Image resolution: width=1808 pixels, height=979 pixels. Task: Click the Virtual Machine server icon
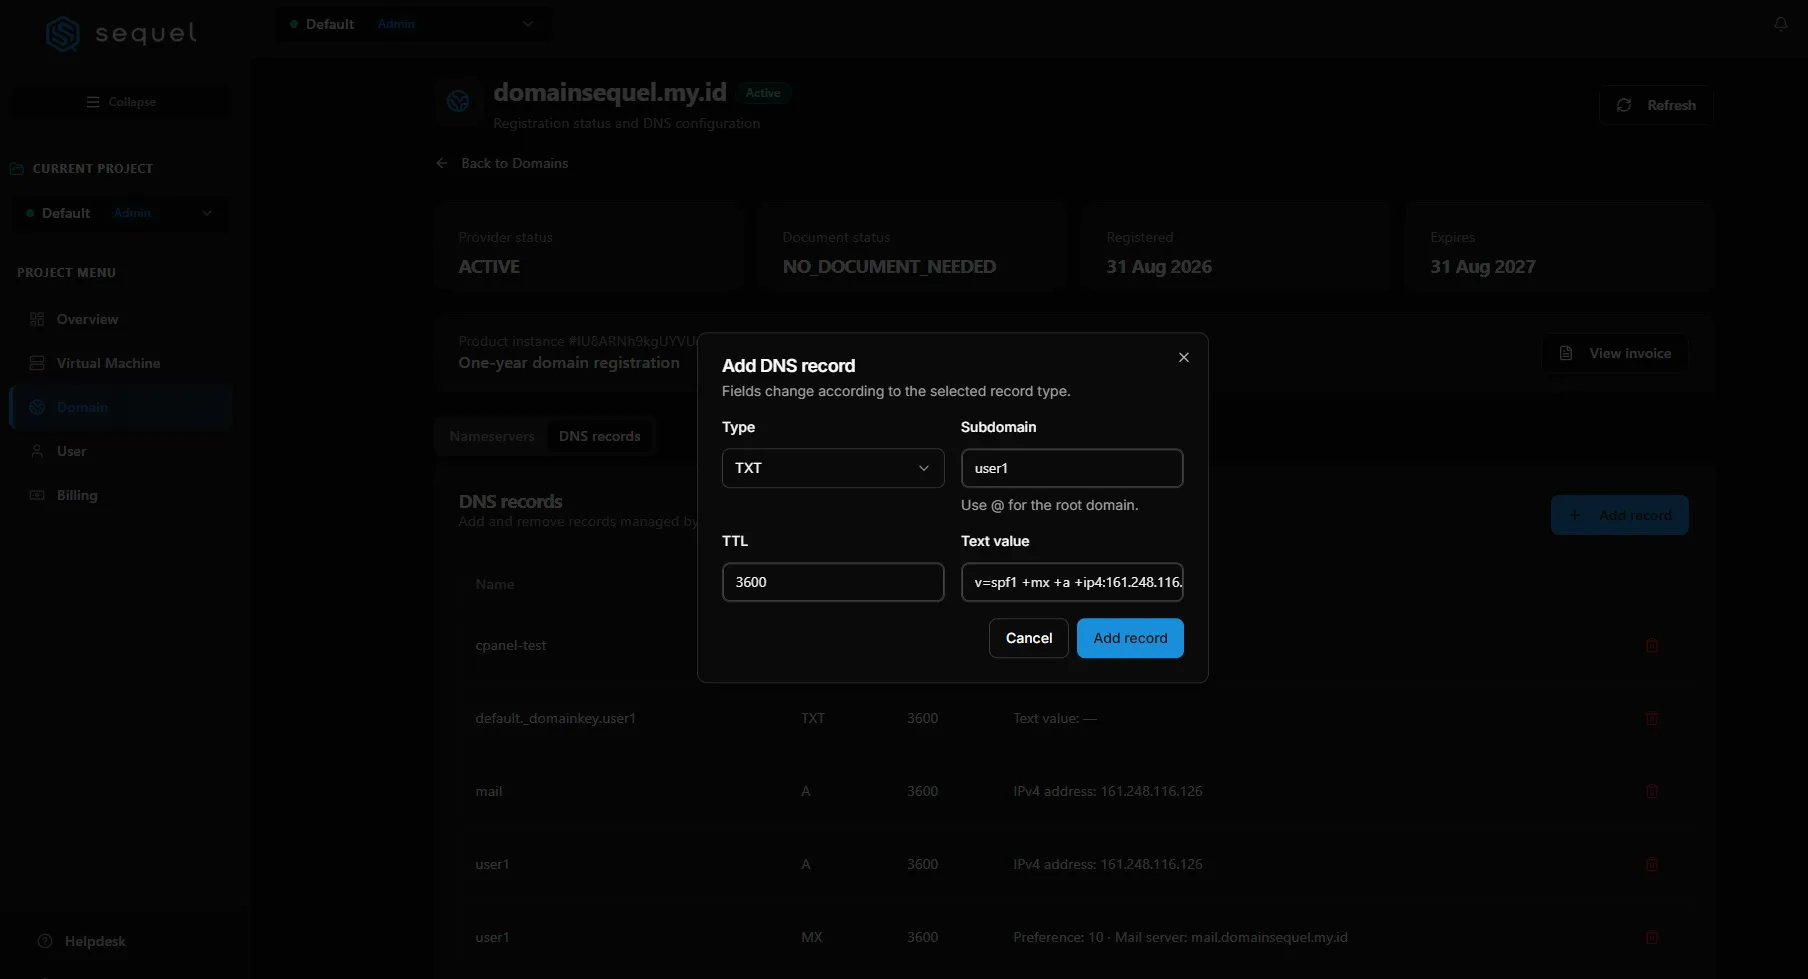click(x=37, y=363)
